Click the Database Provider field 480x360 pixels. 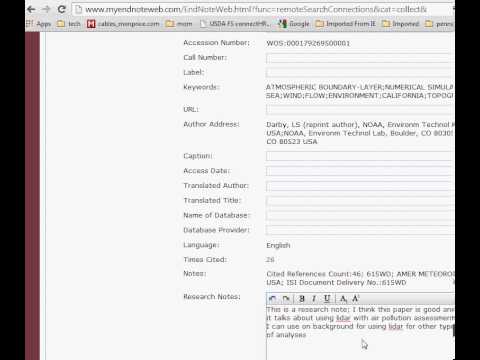point(360,230)
